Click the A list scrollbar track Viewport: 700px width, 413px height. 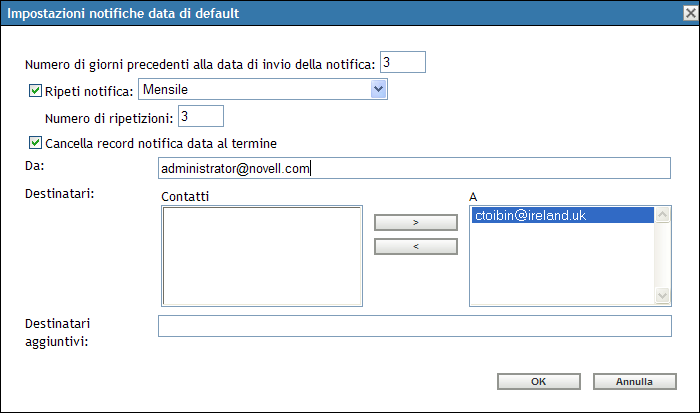click(x=662, y=255)
